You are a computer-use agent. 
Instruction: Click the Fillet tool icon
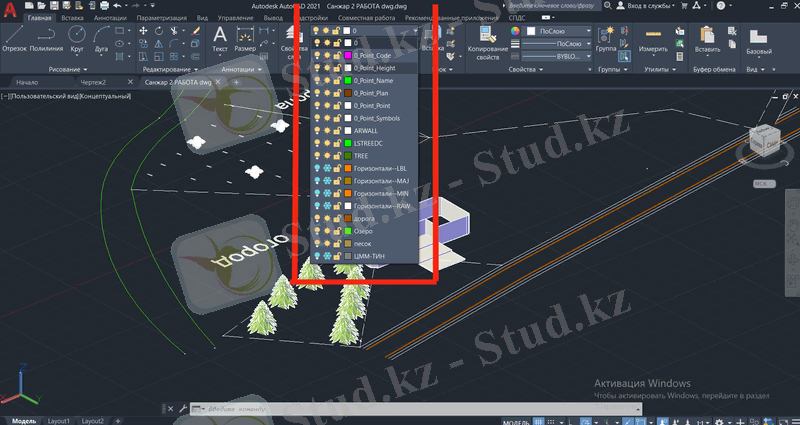[174, 44]
